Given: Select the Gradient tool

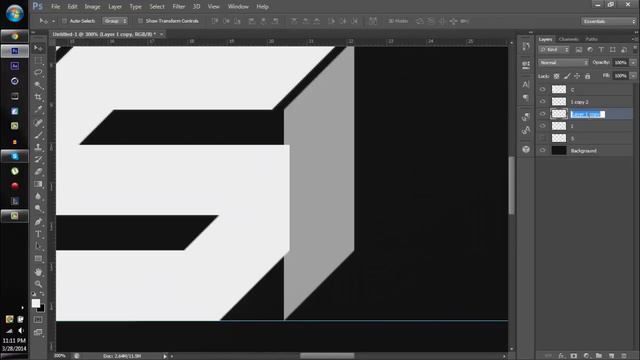Looking at the screenshot, I should 38,184.
